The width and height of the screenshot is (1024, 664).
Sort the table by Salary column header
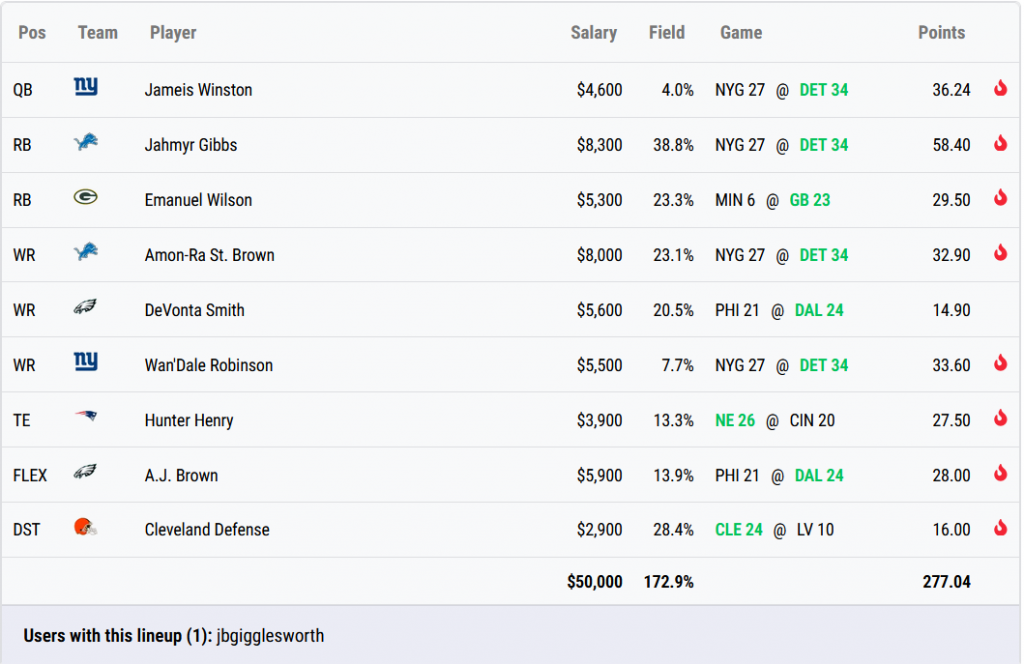click(593, 33)
